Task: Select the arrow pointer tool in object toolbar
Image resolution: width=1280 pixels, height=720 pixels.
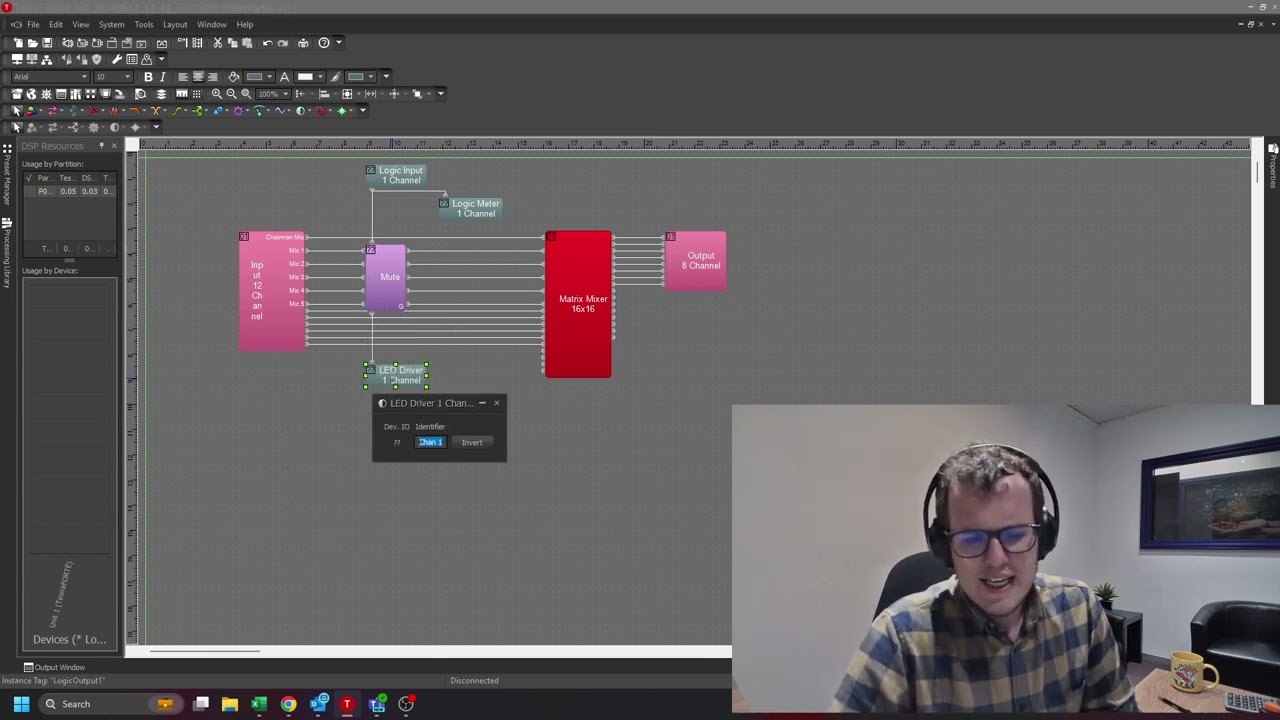Action: 17,111
